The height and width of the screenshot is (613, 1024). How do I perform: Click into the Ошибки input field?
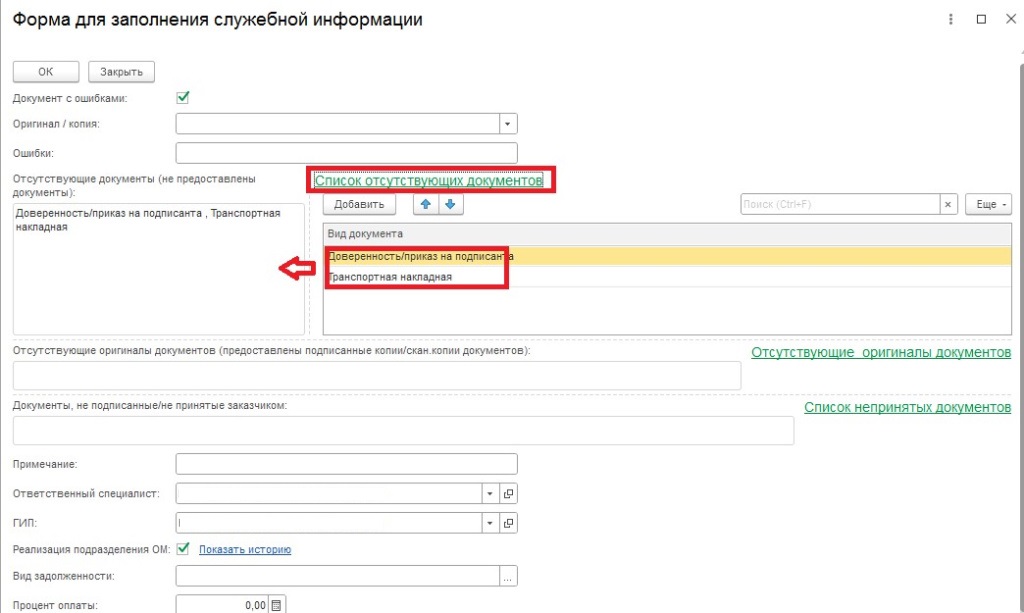346,153
